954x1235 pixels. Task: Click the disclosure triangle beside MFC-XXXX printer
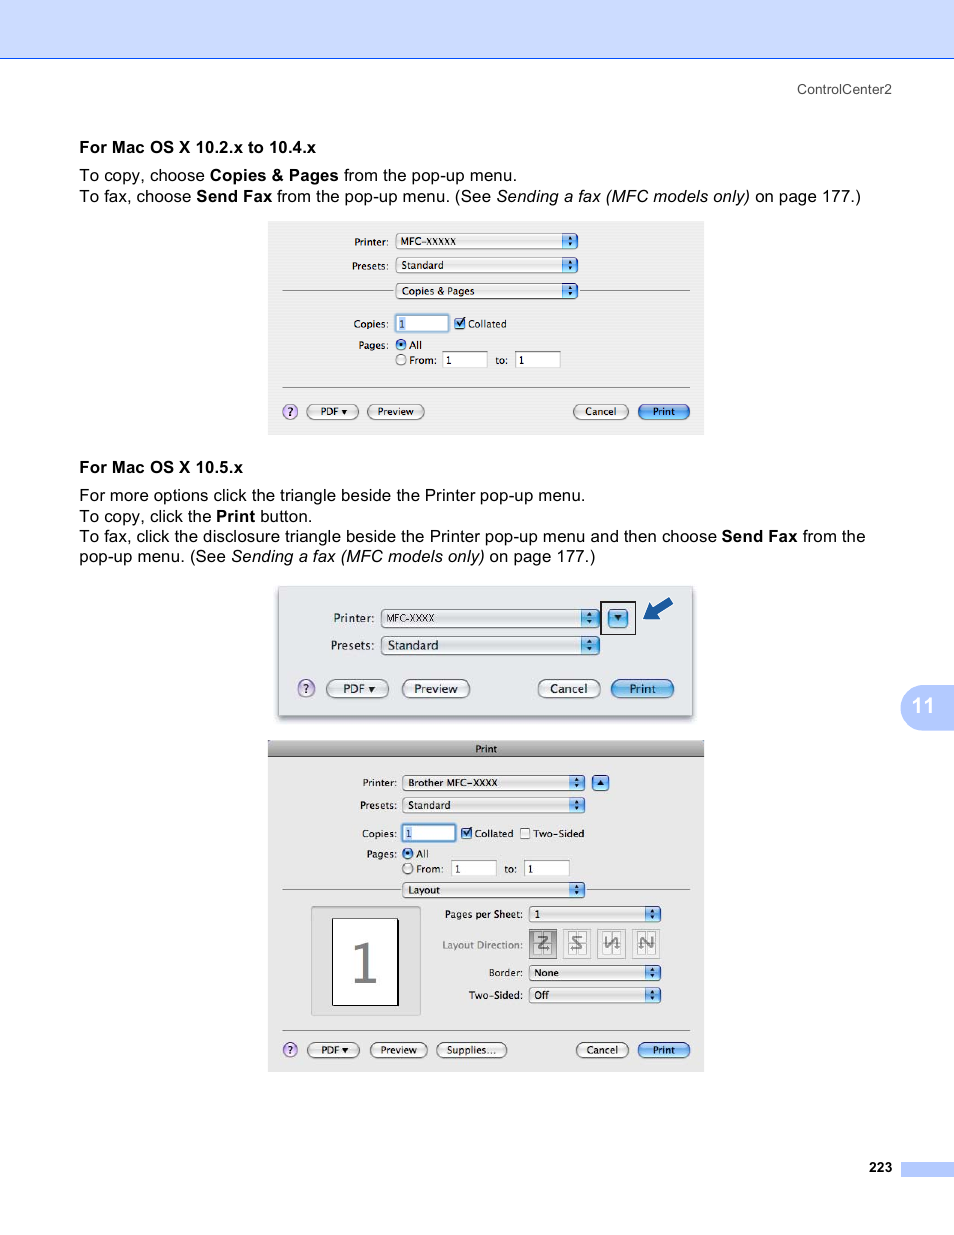(618, 618)
